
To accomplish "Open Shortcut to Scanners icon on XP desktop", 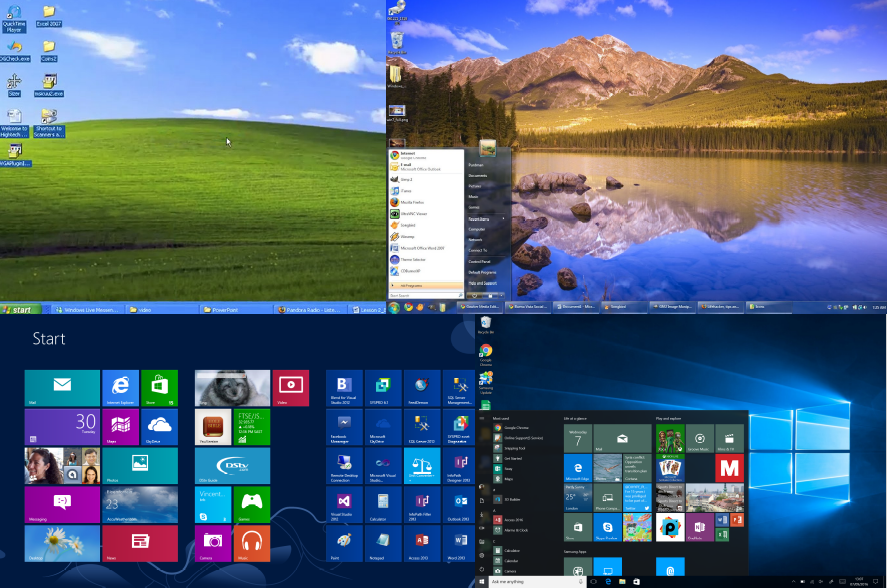I will [x=49, y=123].
